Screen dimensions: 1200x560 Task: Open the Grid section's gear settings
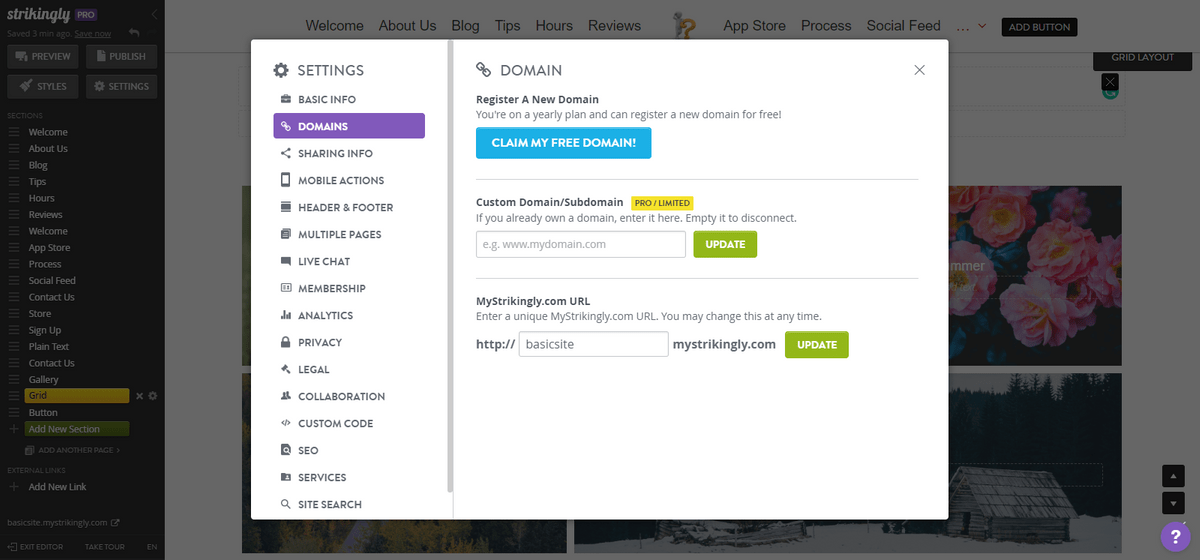153,396
